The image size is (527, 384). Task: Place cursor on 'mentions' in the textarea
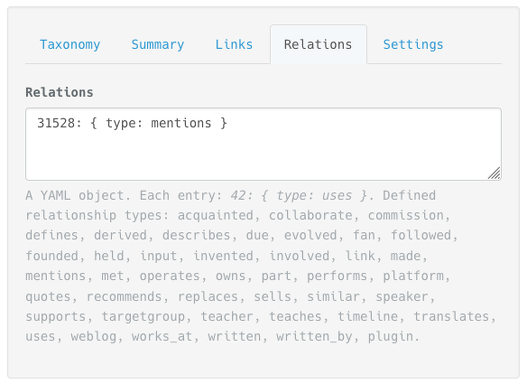click(181, 123)
